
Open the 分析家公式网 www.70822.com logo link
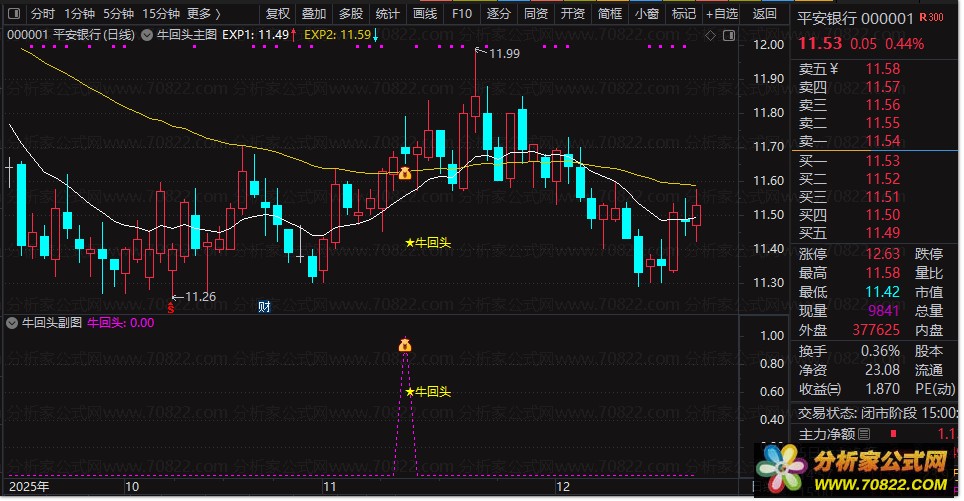(x=855, y=468)
